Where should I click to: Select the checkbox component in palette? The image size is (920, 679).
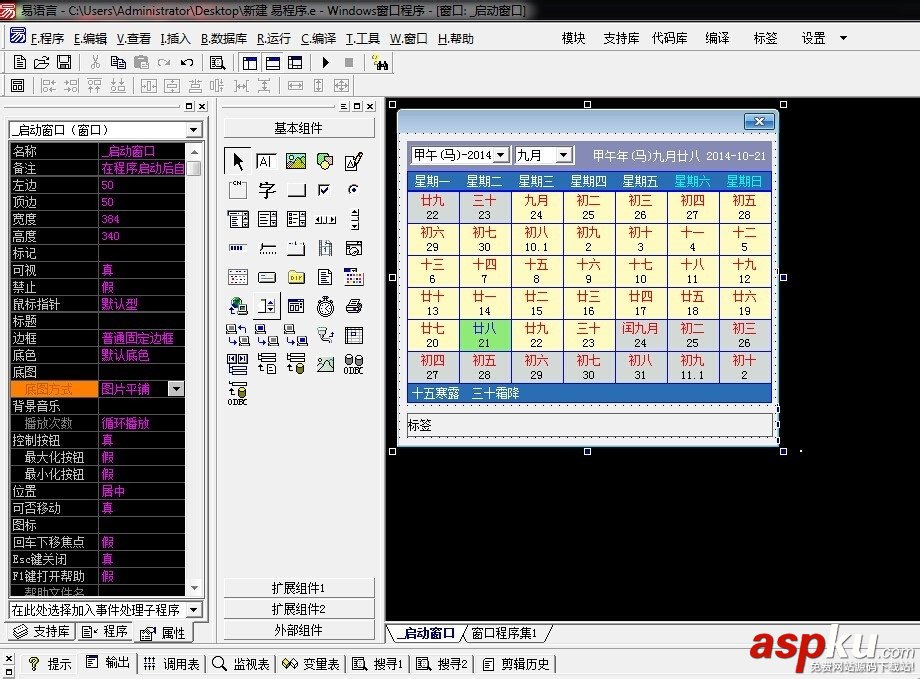(324, 190)
